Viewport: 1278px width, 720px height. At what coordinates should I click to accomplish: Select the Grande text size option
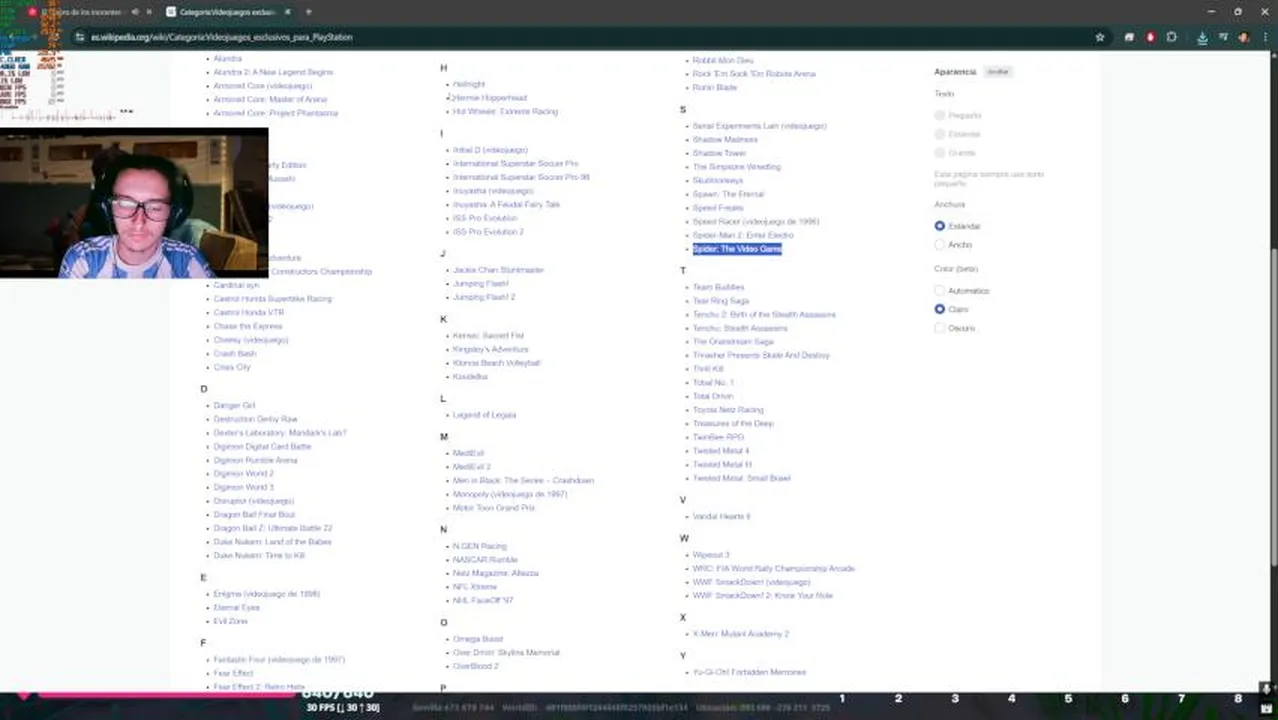coord(939,152)
